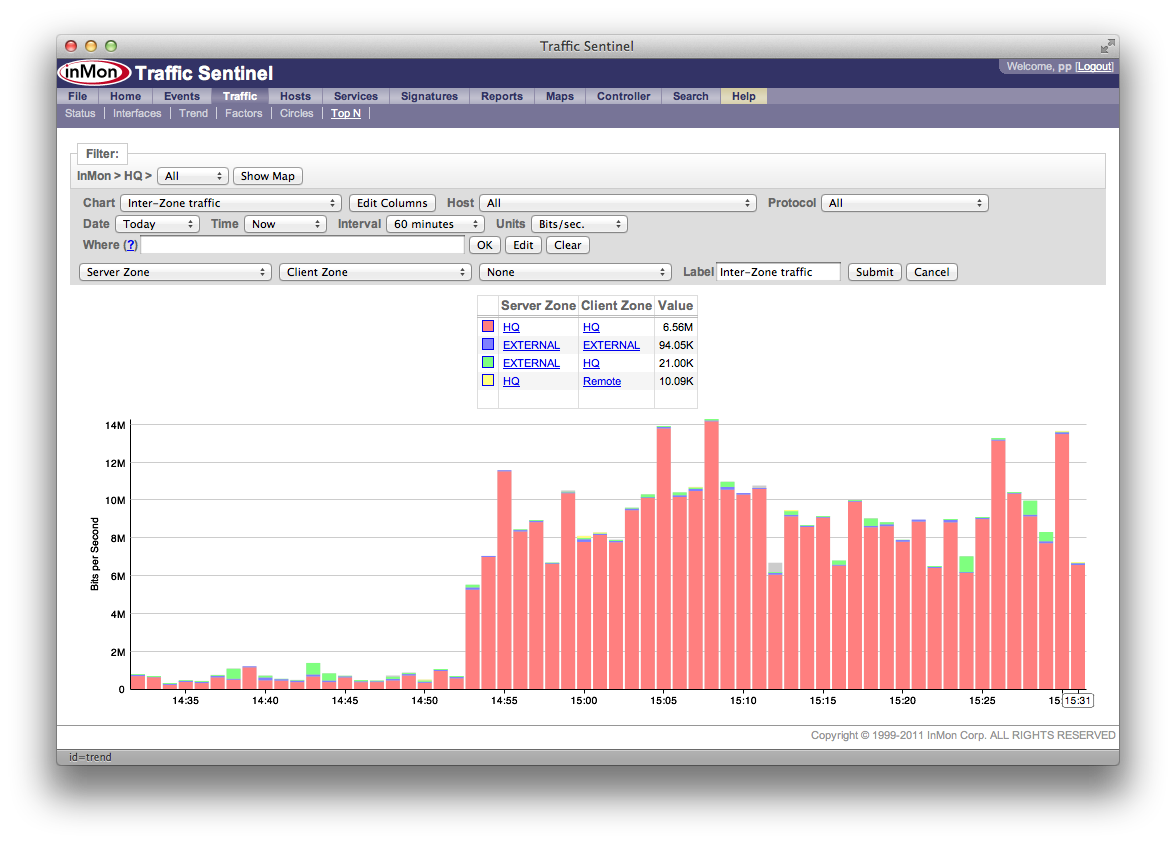The height and width of the screenshot is (844, 1176).
Task: Click the Submit button
Action: [874, 272]
